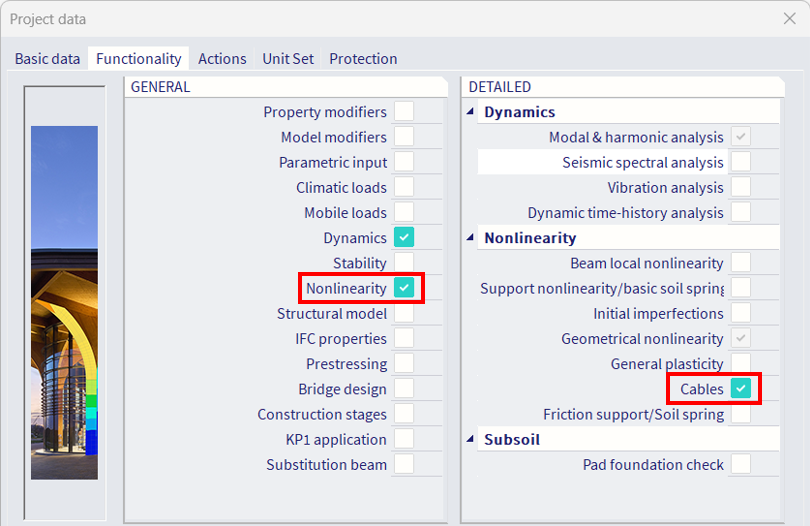Disable the Dynamics functionality checkbox
This screenshot has width=810, height=526.
click(x=404, y=237)
